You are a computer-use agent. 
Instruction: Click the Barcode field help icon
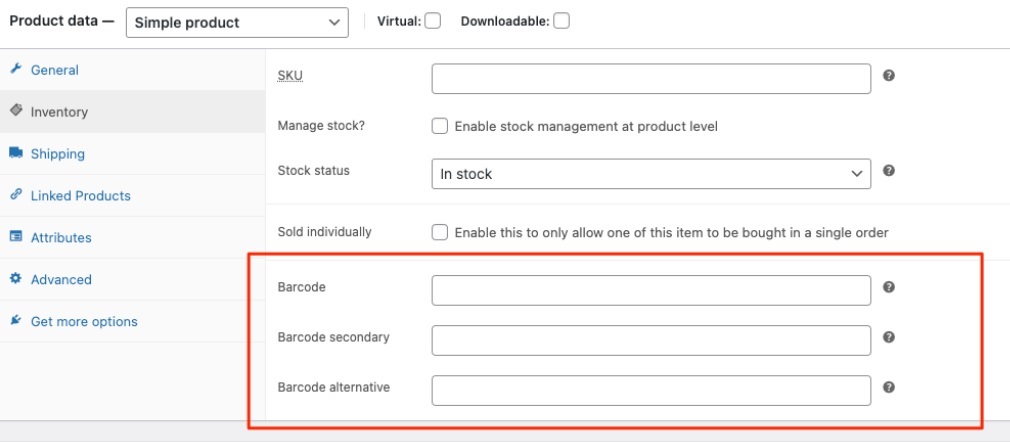889,287
